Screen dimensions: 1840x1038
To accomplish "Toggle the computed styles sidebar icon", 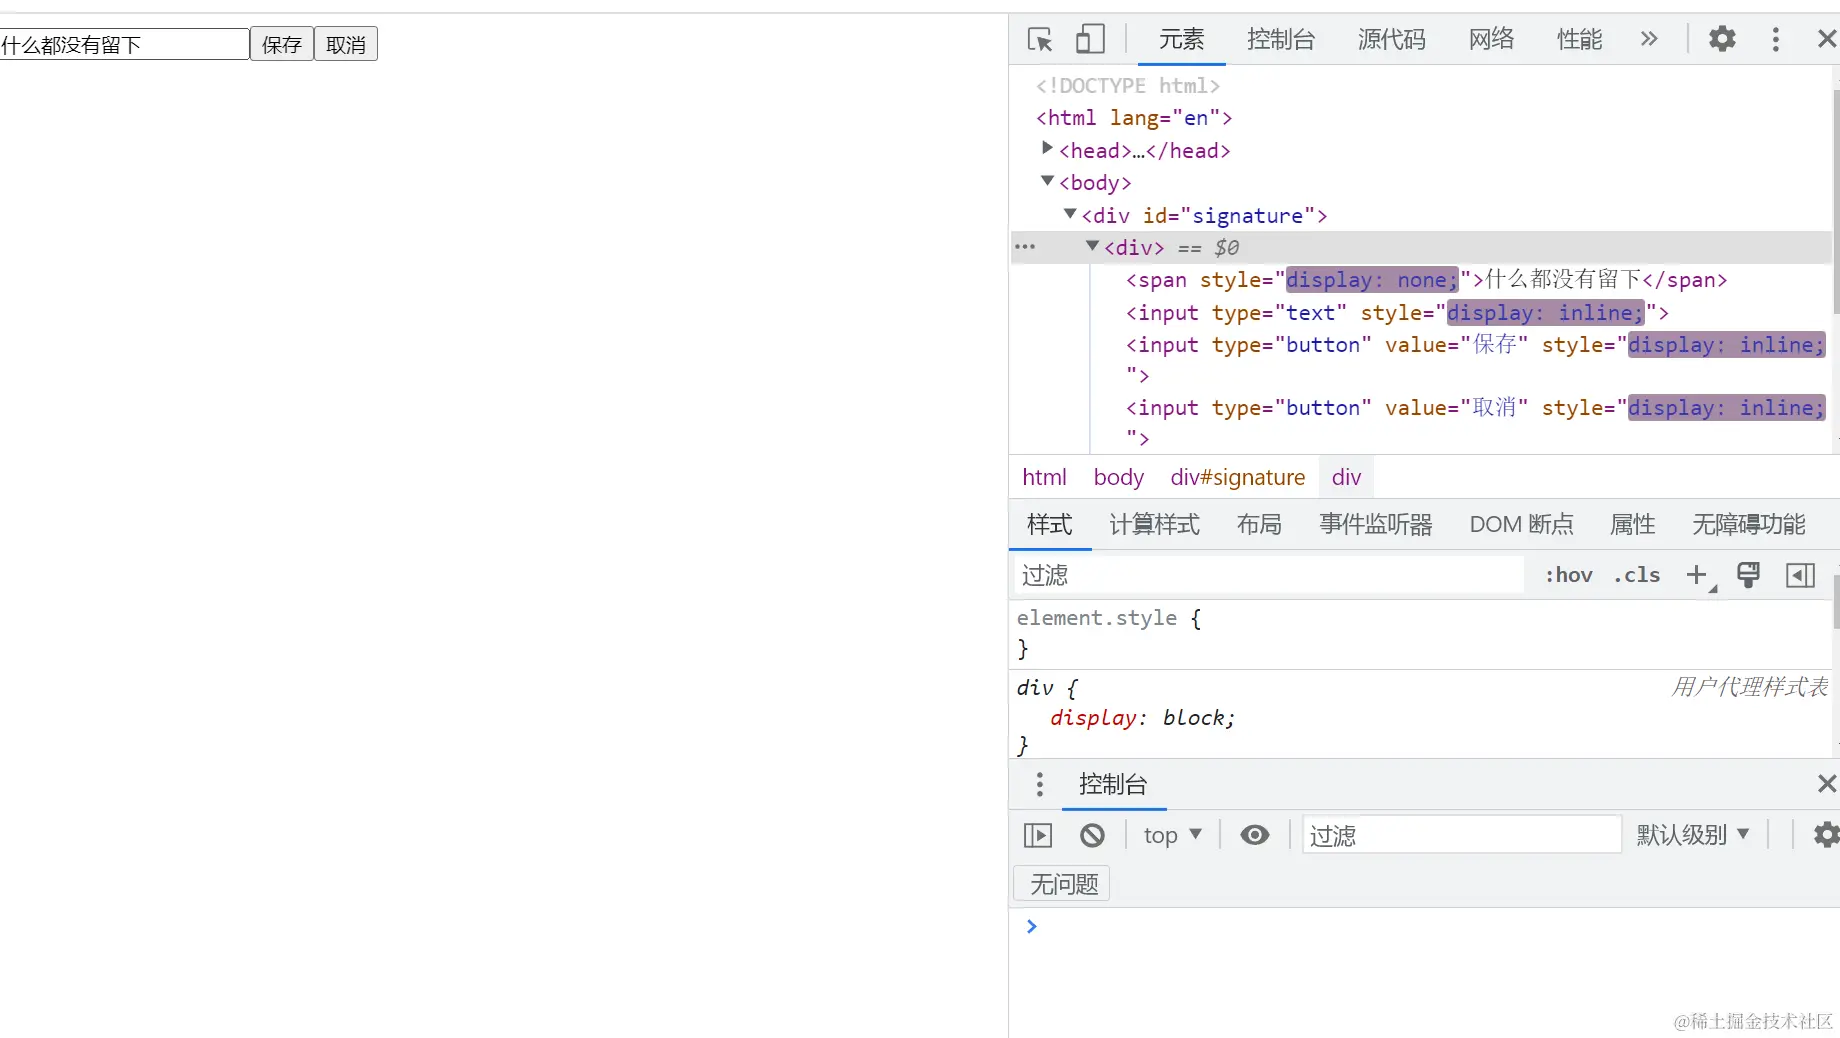I will pos(1800,575).
